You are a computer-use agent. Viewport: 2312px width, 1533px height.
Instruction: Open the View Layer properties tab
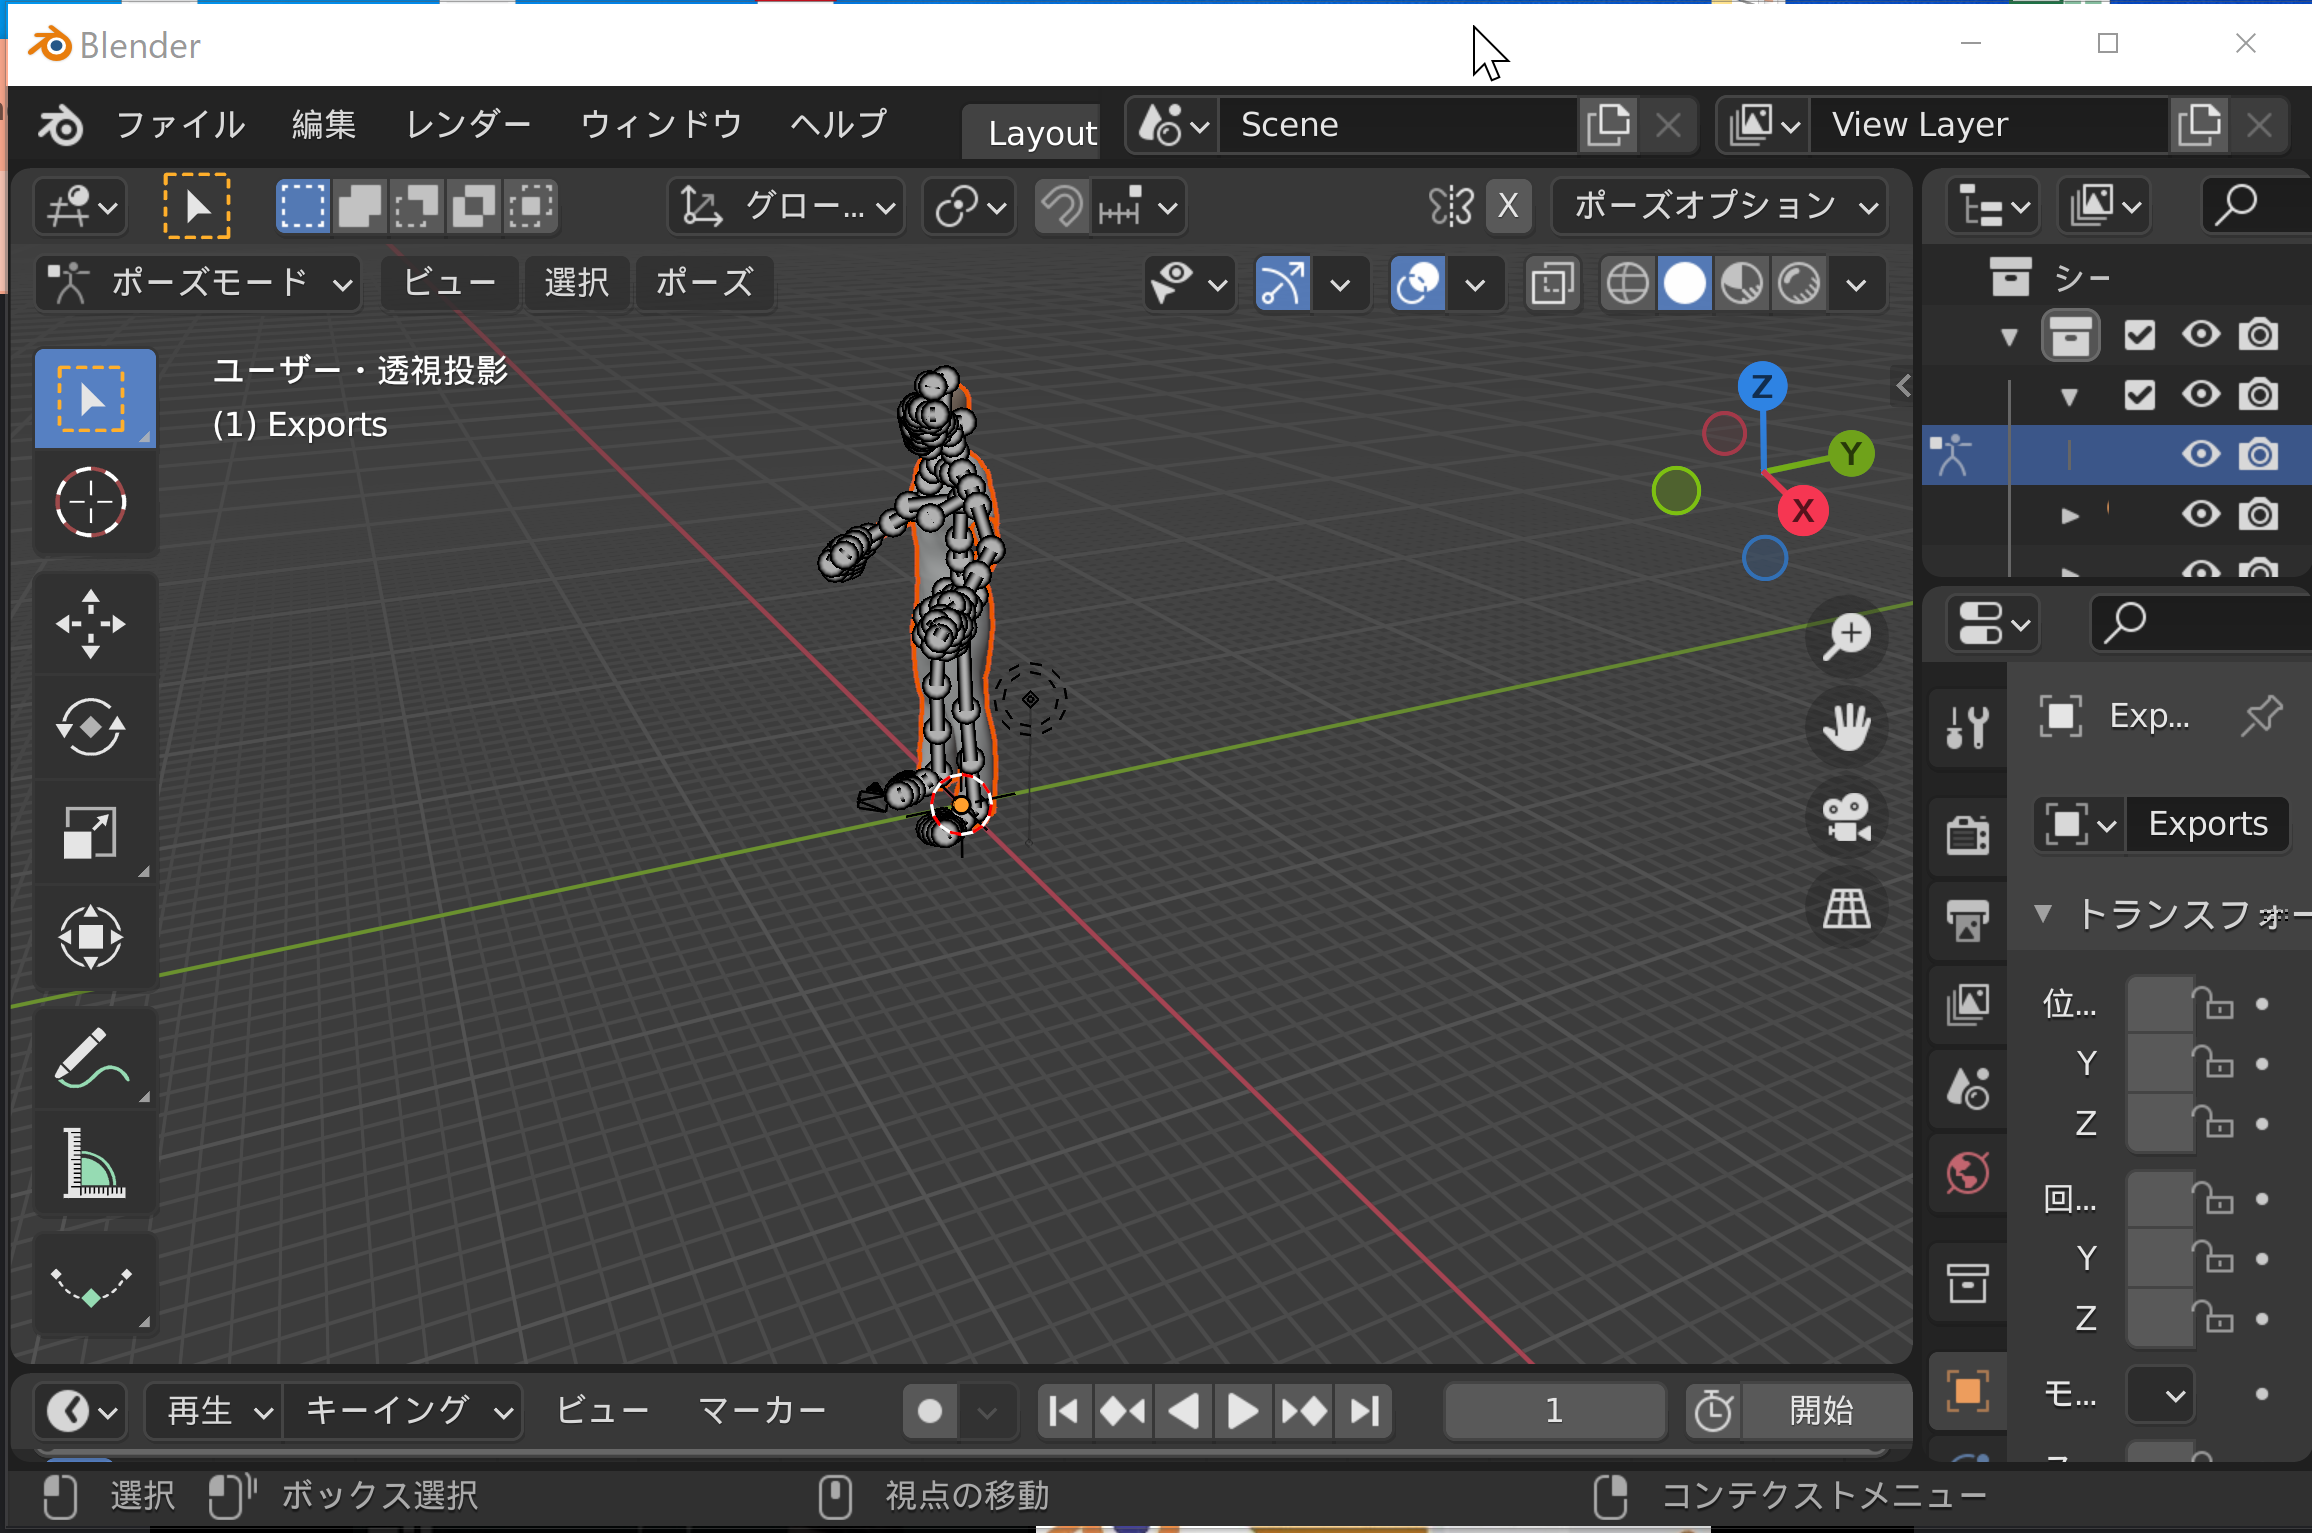click(x=1967, y=1004)
